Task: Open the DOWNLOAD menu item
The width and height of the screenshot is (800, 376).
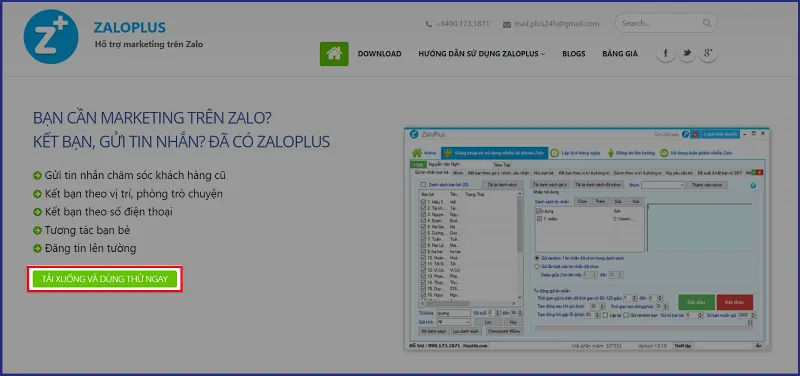Action: pyautogui.click(x=379, y=54)
